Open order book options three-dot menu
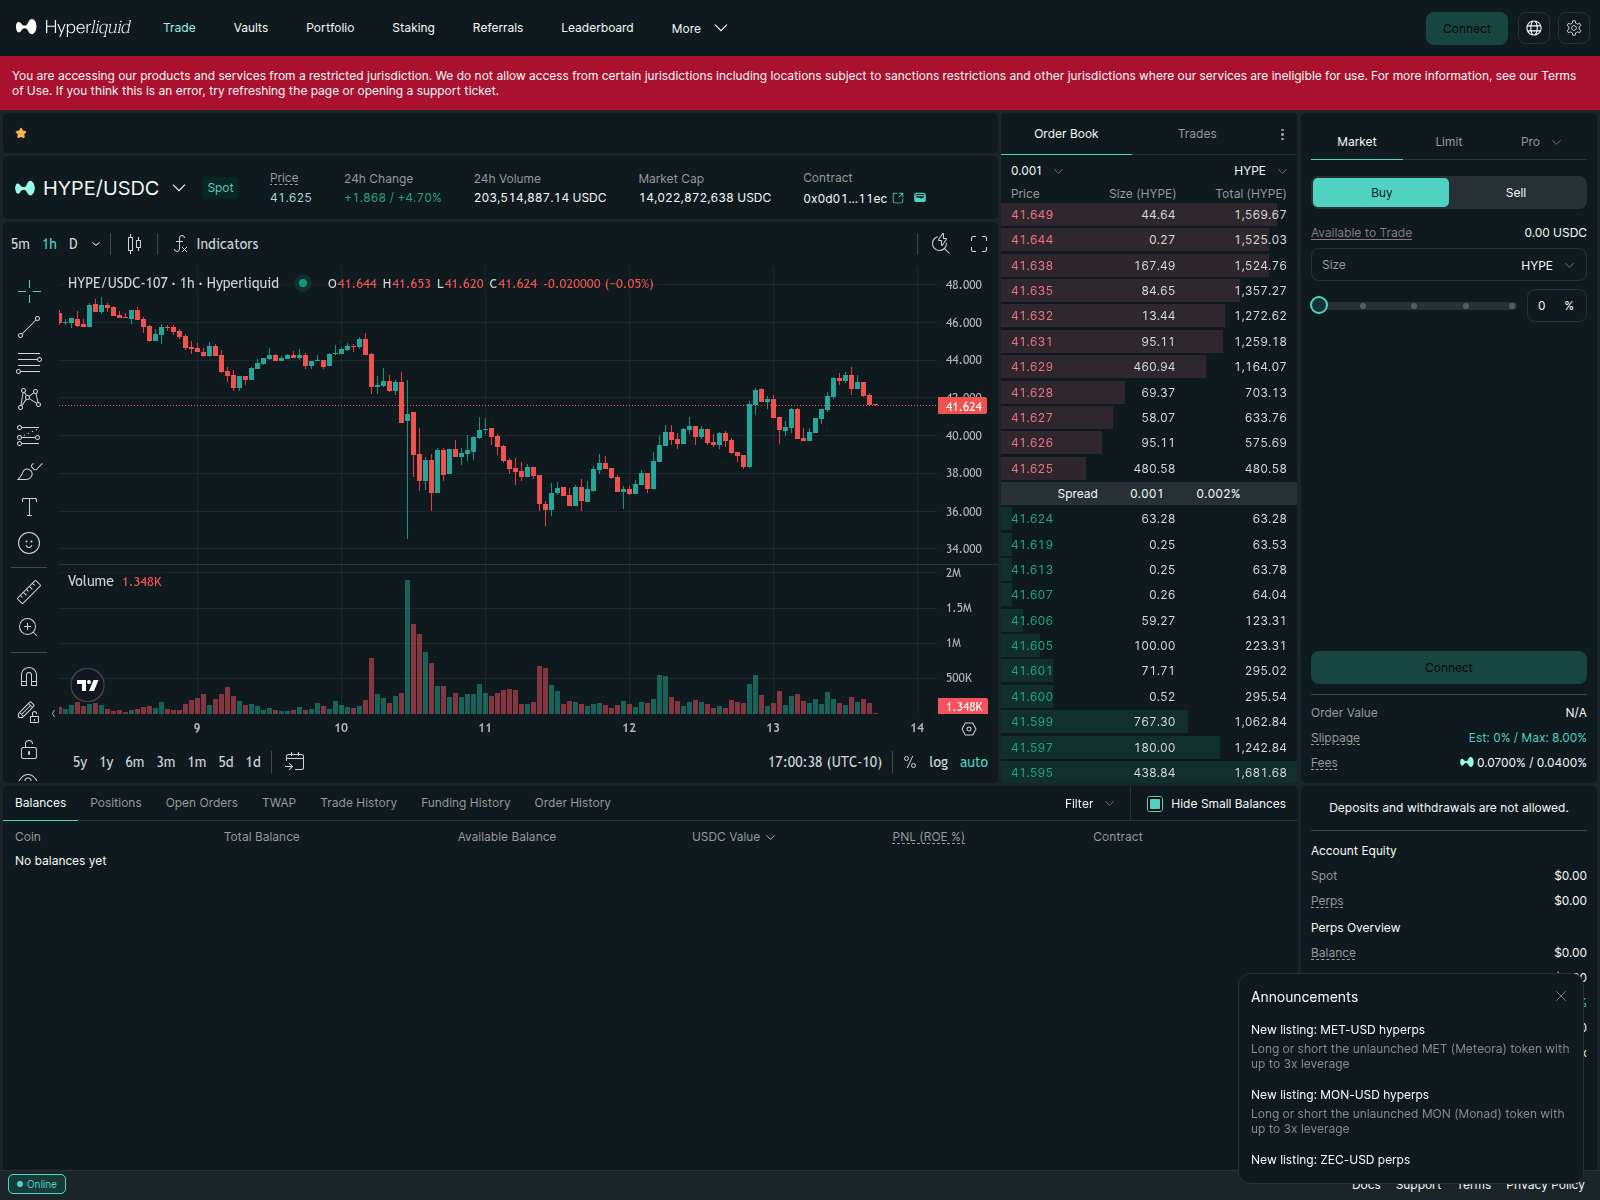This screenshot has width=1600, height=1200. pyautogui.click(x=1282, y=134)
